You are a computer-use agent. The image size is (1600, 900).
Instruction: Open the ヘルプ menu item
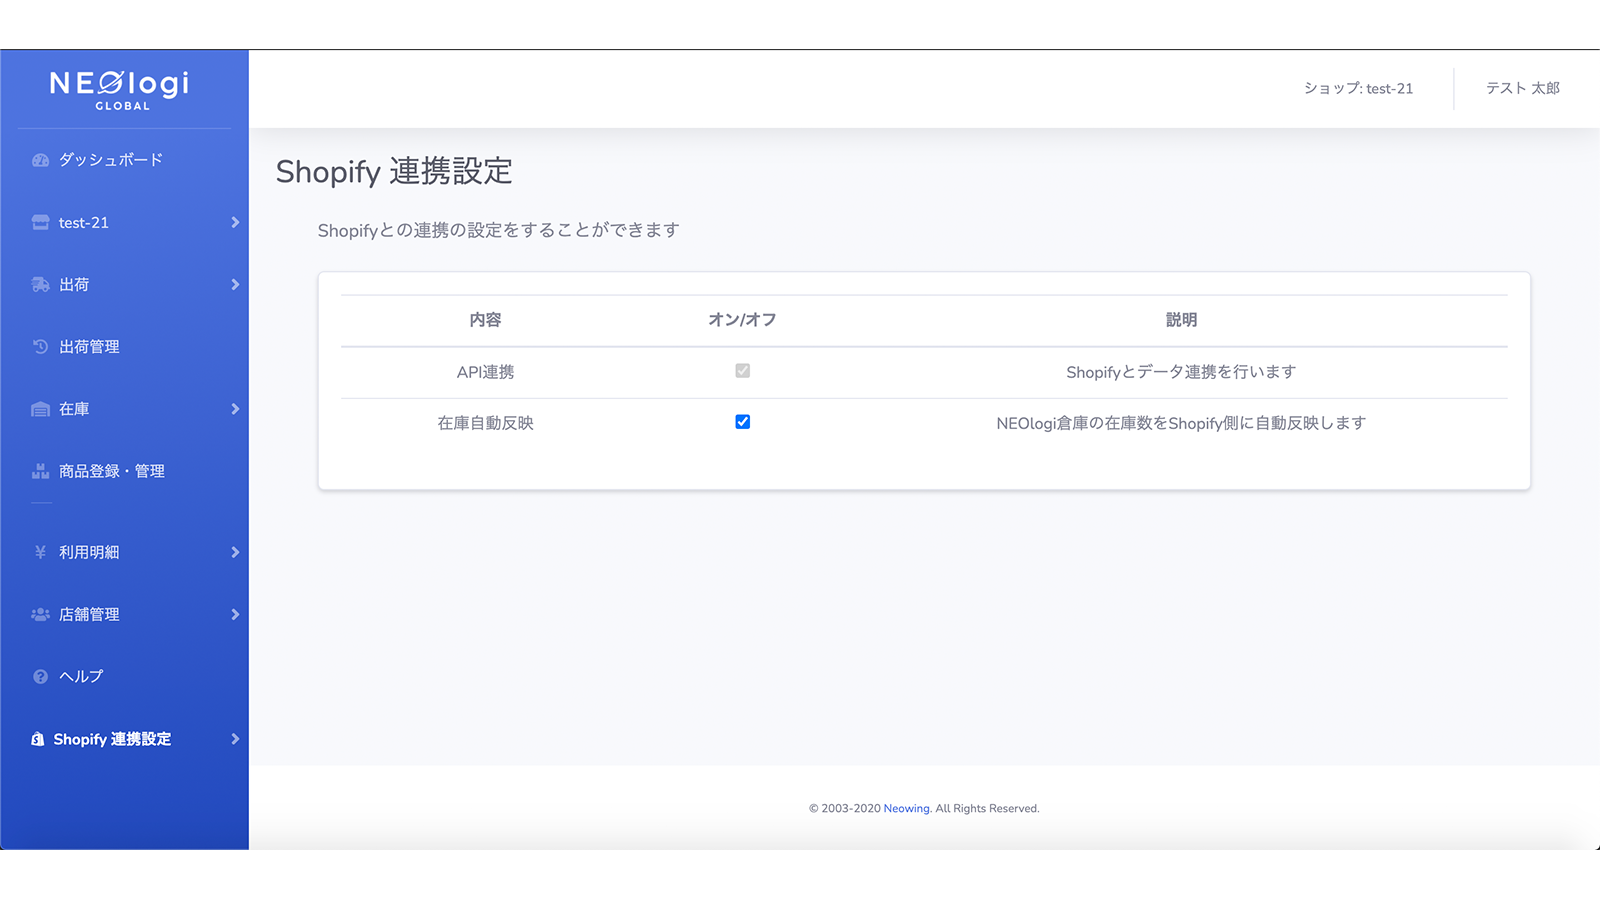pyautogui.click(x=80, y=676)
